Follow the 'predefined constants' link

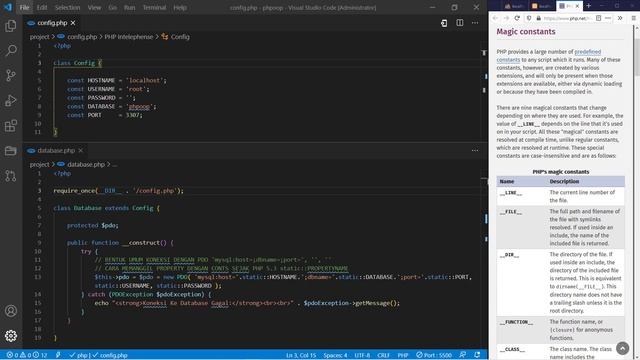pyautogui.click(x=549, y=56)
